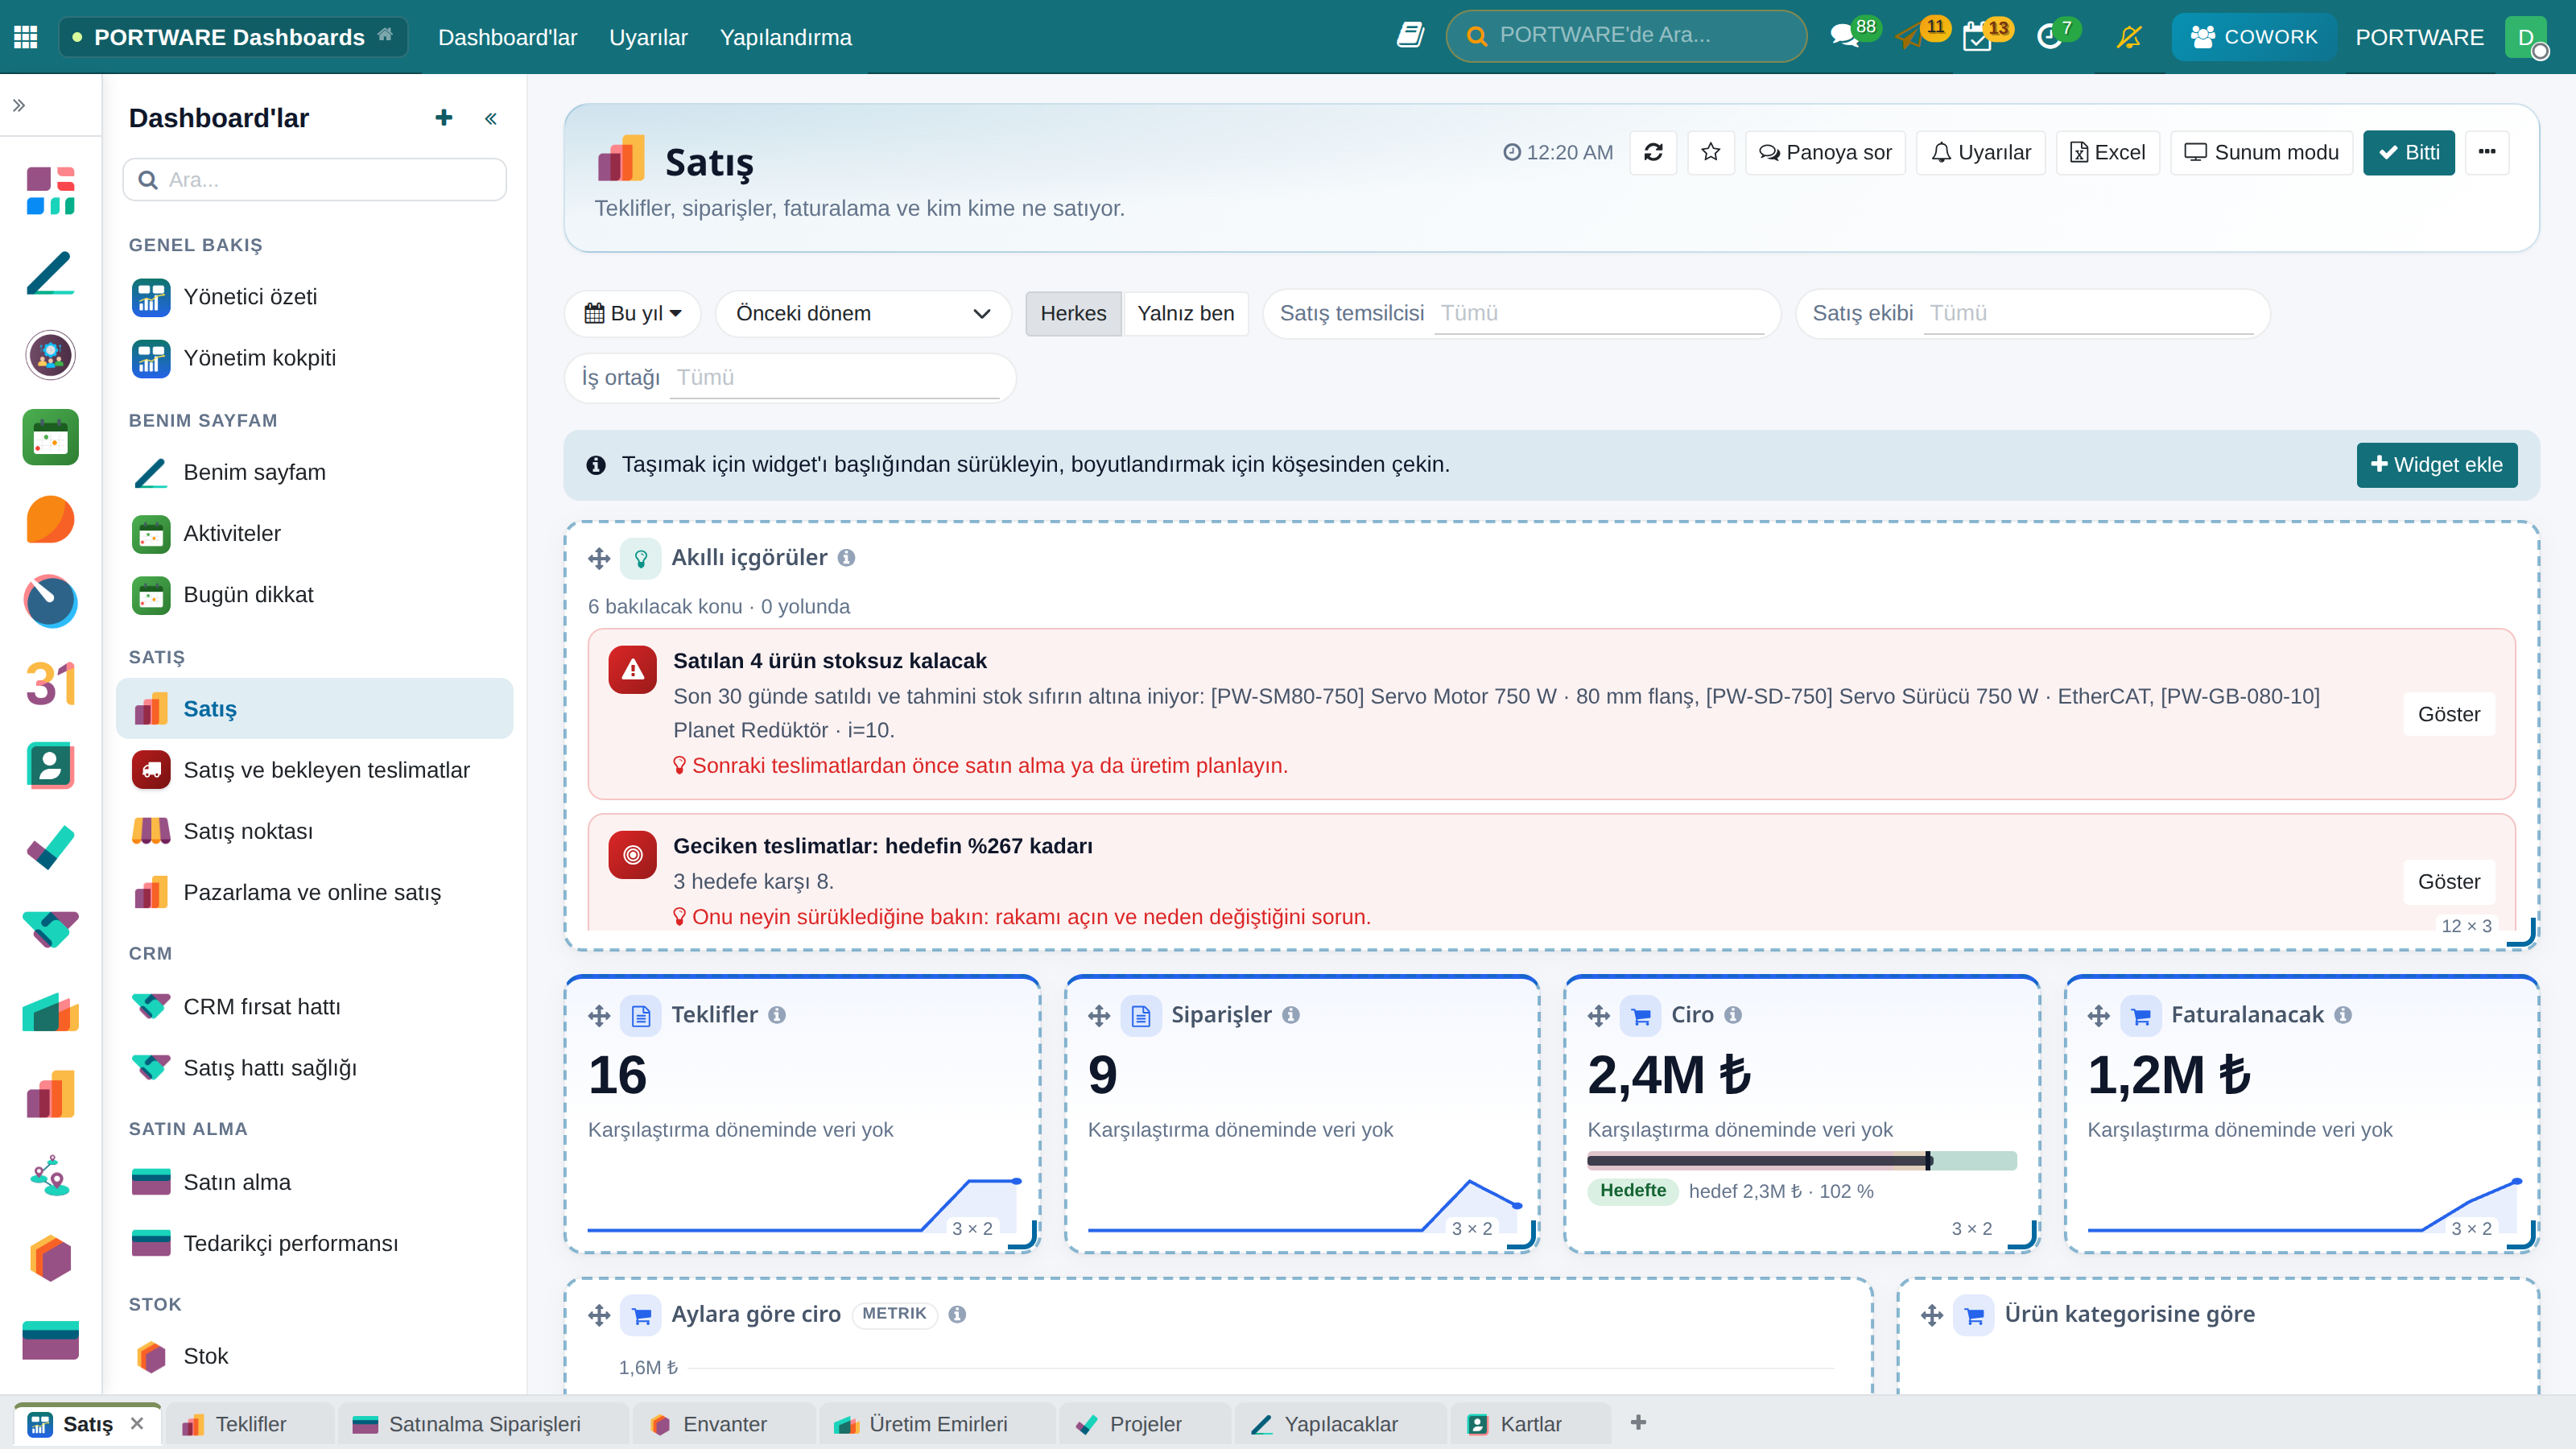Click the Ciro target progress bar
This screenshot has width=2576, height=1449.
click(1801, 1160)
